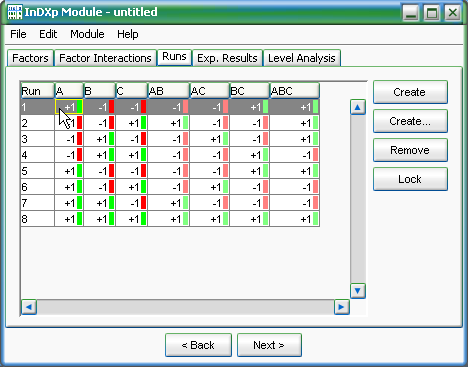Click factor A cell in run 1
The width and height of the screenshot is (468, 367).
click(69, 107)
